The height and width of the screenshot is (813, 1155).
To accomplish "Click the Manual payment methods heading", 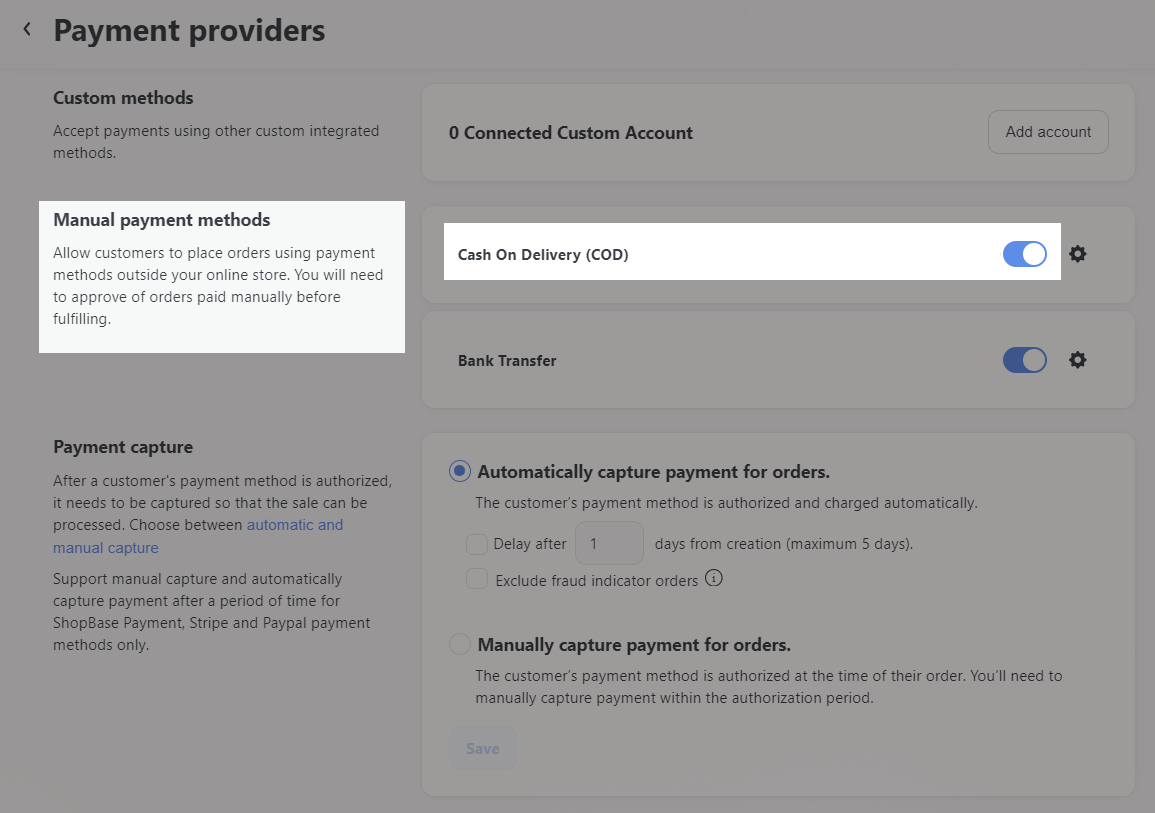I will pyautogui.click(x=161, y=219).
